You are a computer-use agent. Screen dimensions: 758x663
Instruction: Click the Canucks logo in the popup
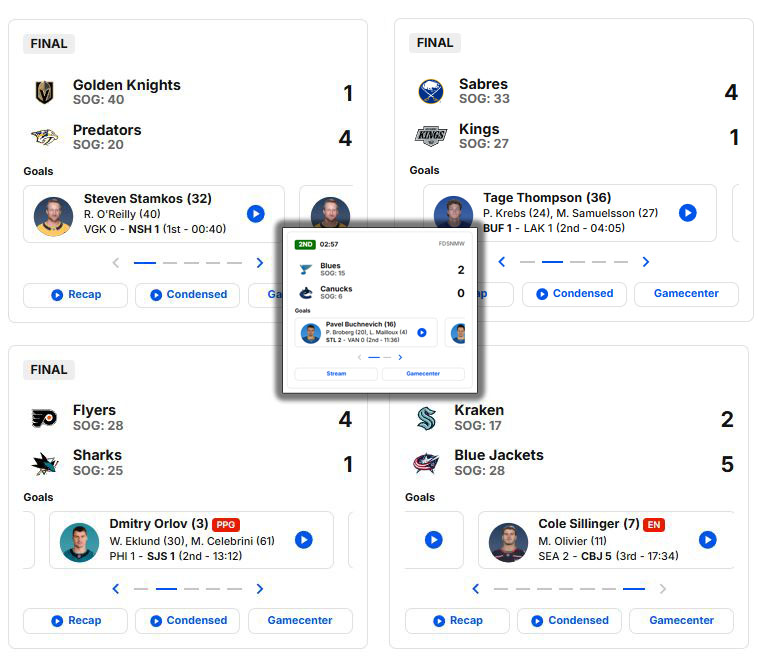pyautogui.click(x=306, y=293)
